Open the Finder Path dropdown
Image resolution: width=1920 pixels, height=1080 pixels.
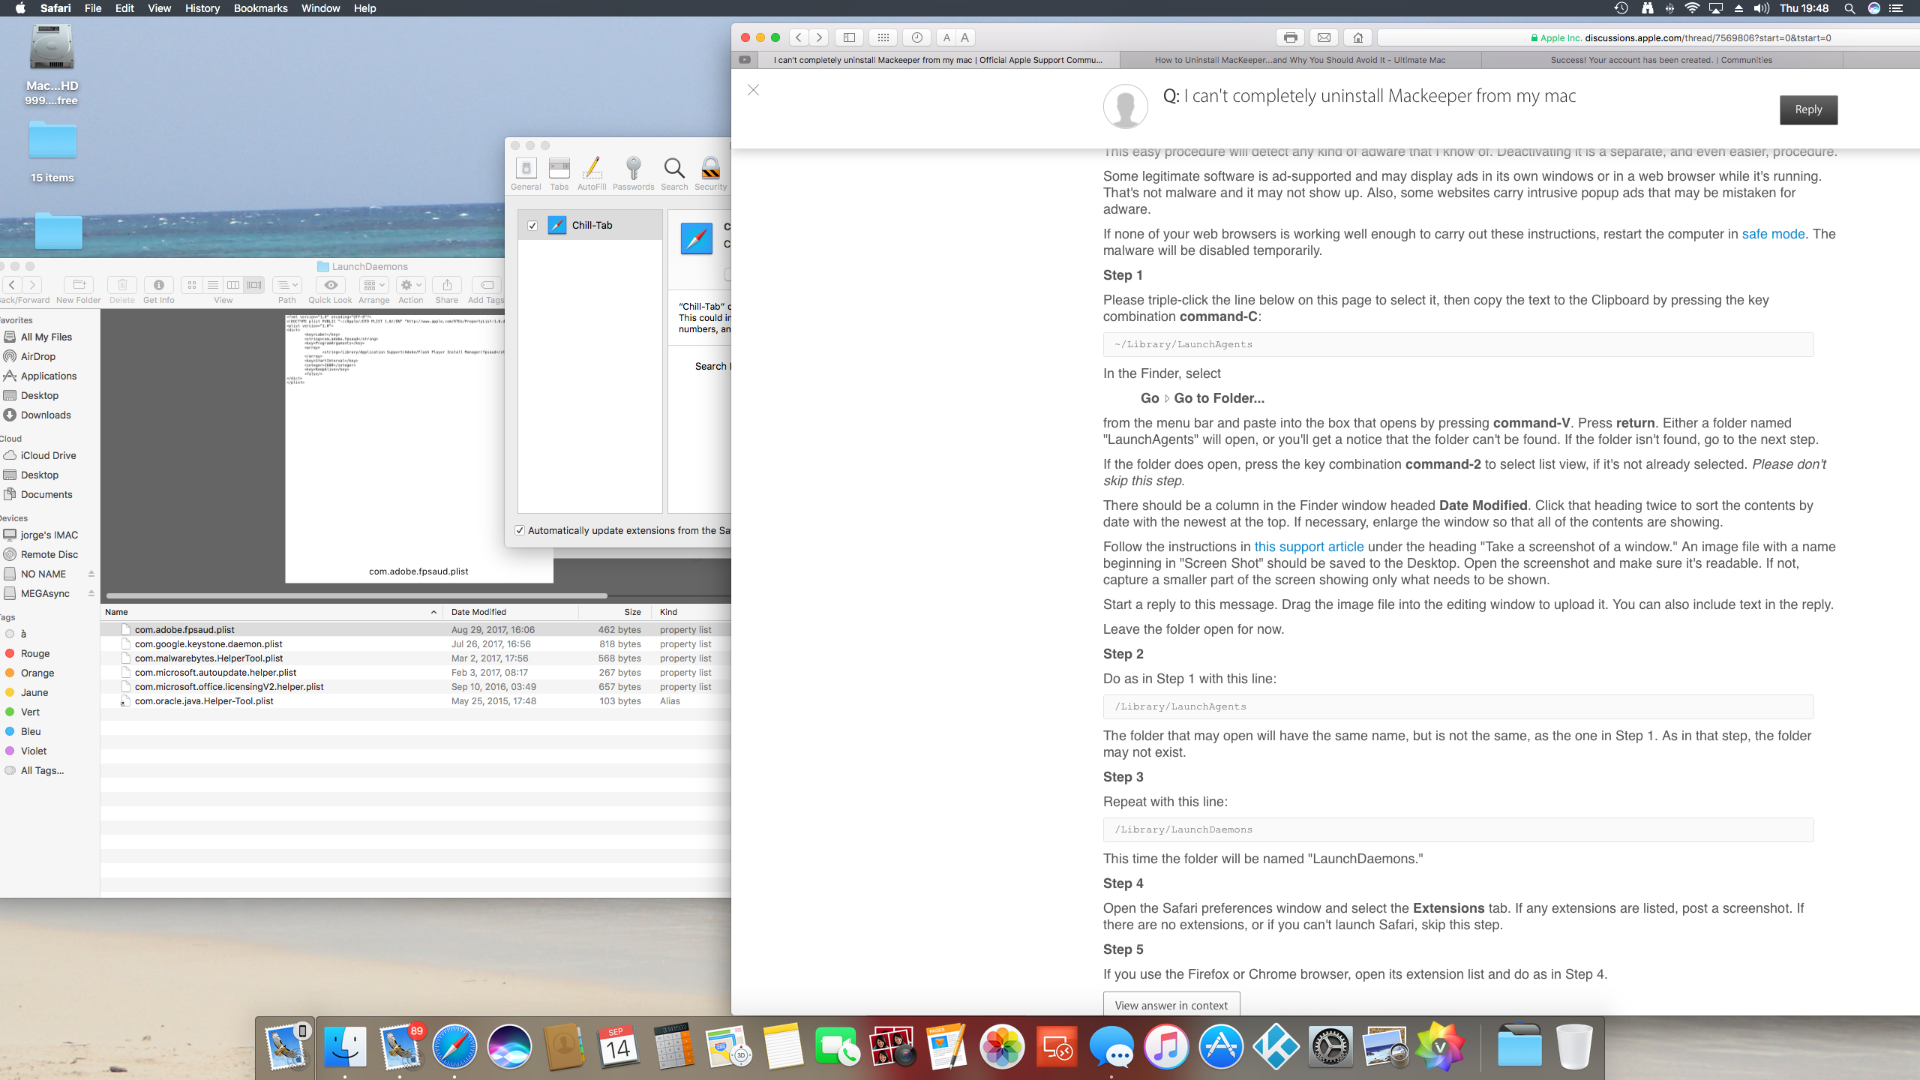(287, 285)
